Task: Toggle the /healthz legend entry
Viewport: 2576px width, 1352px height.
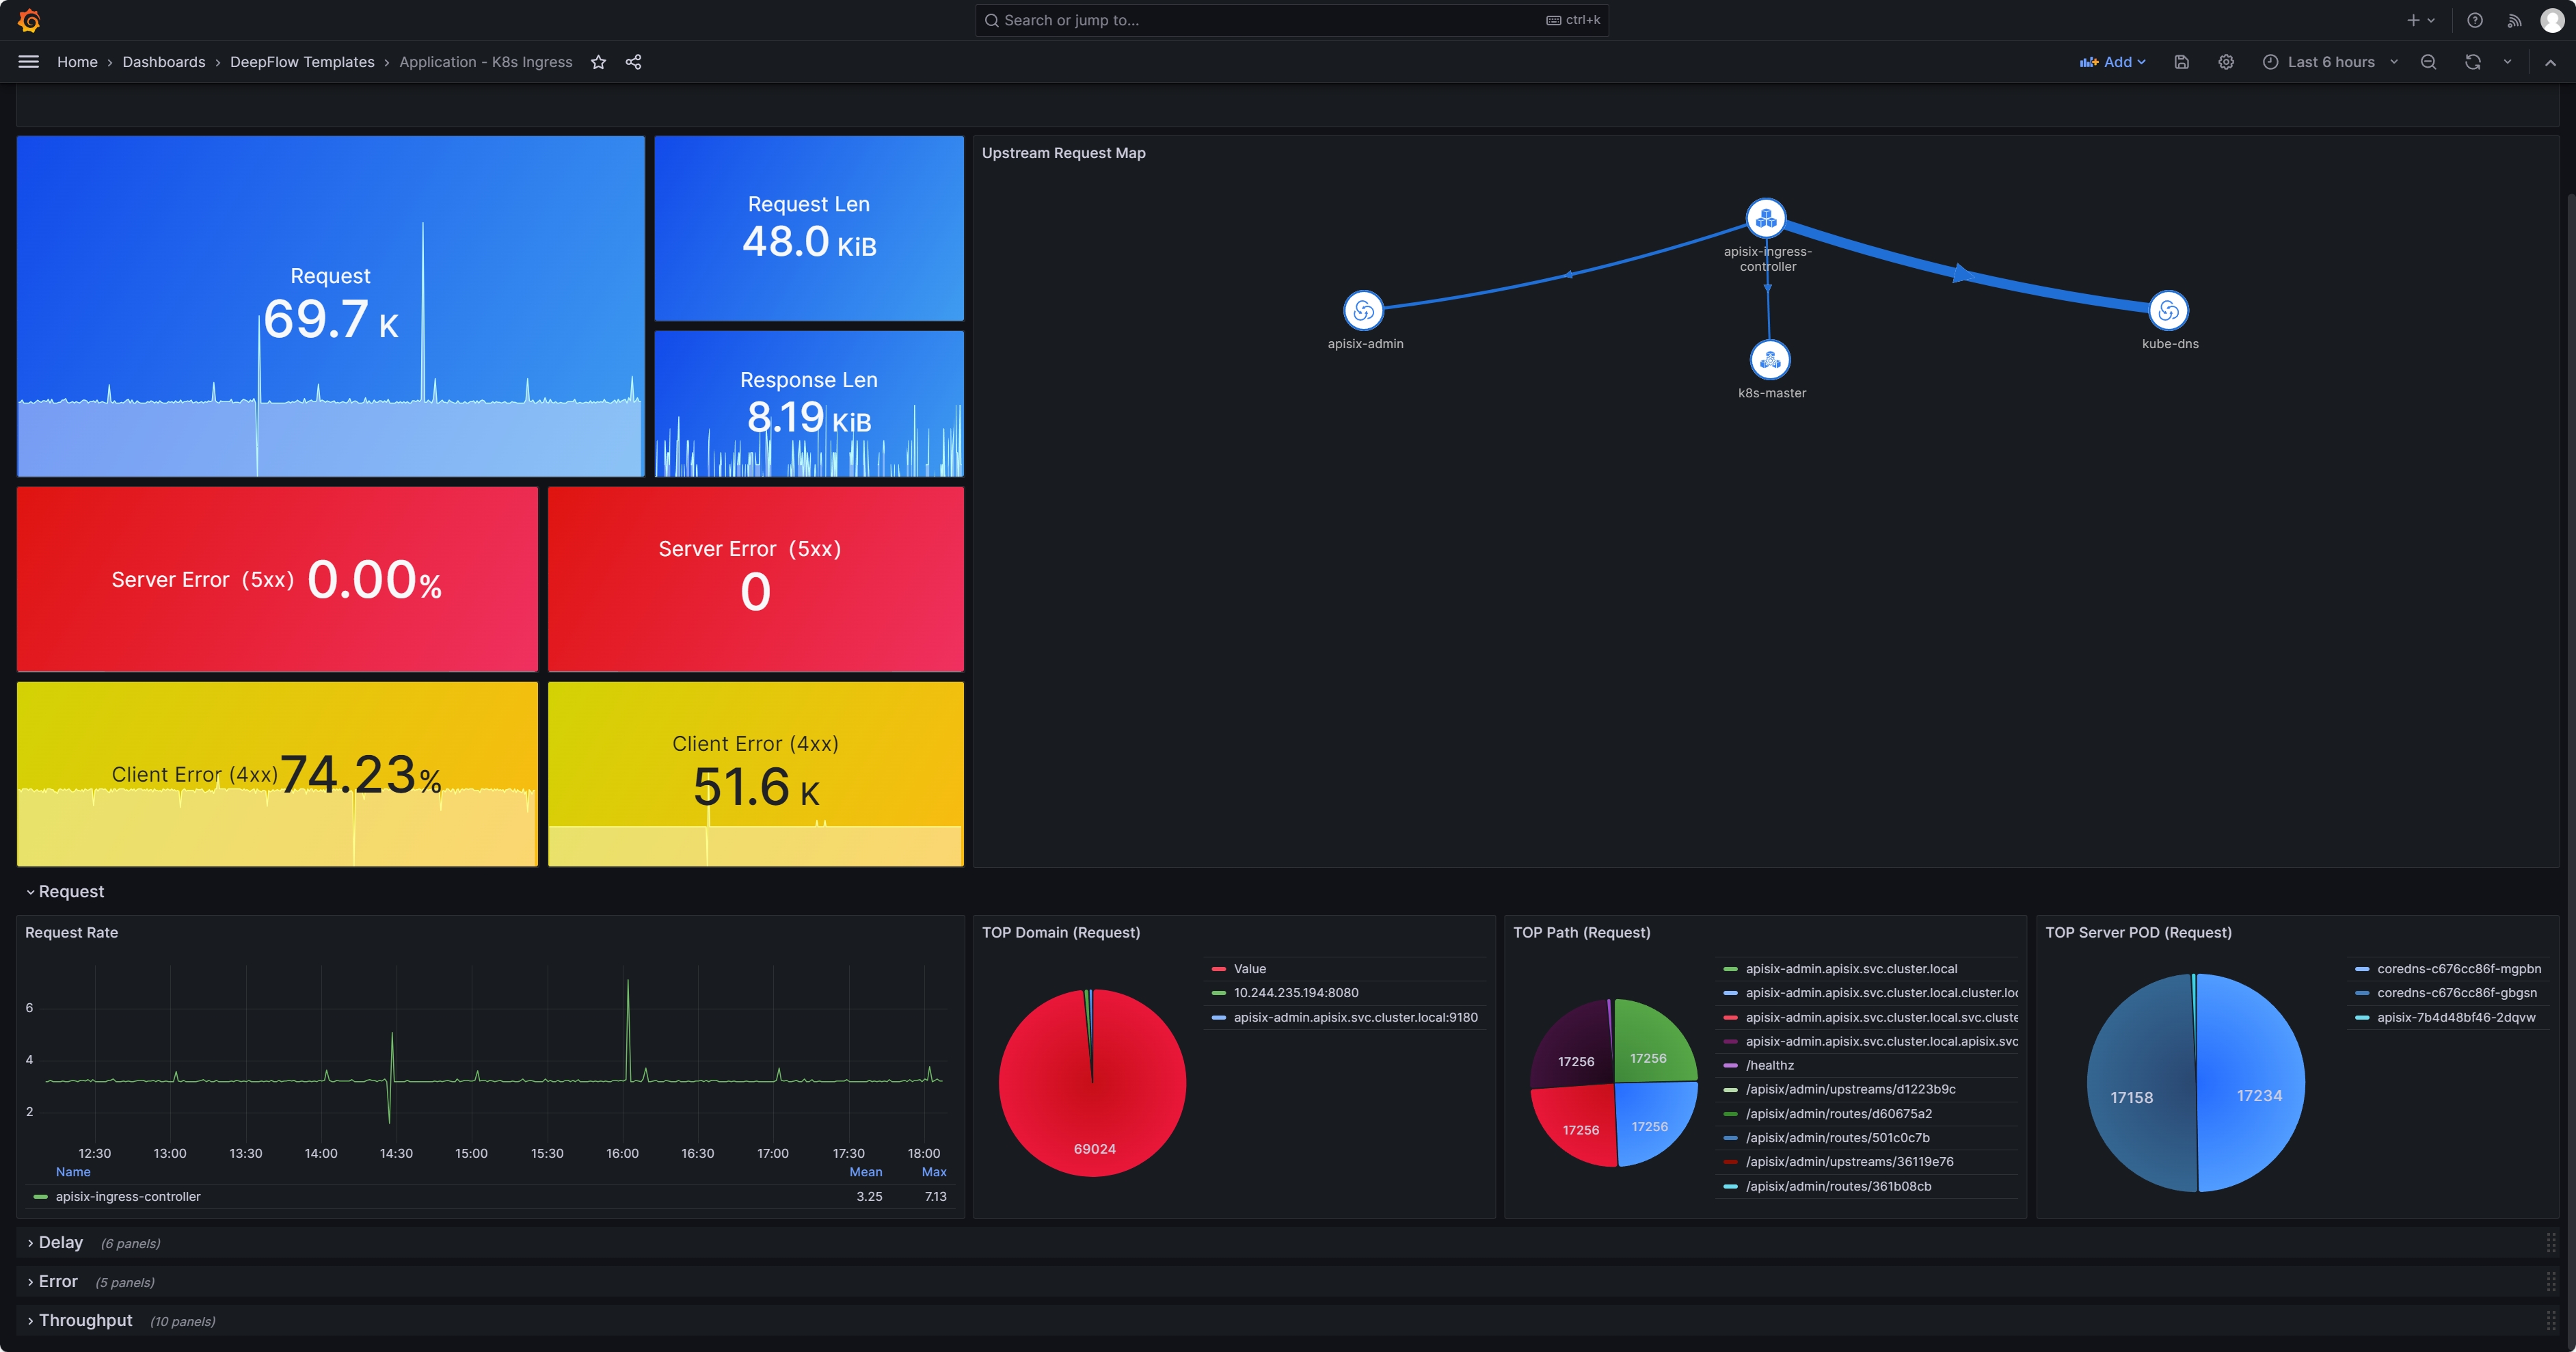Action: tap(1769, 1065)
